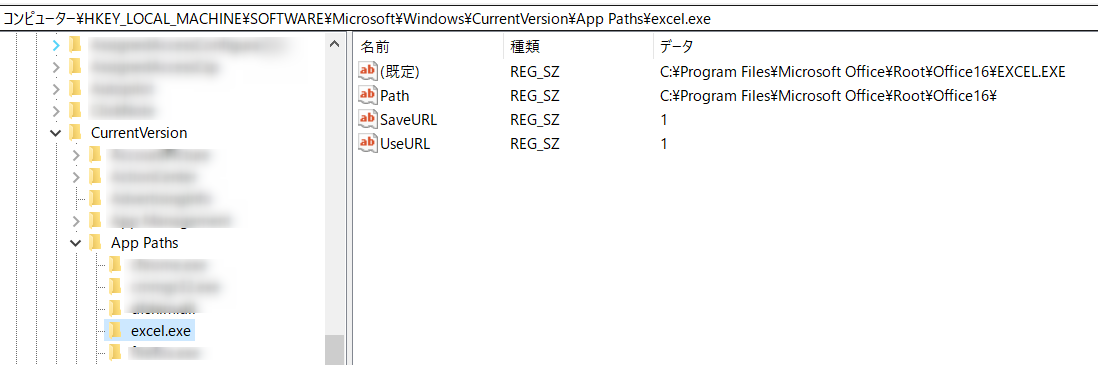The image size is (1098, 365).
Task: Collapse the CurrentVersion tree node
Action: 56,132
